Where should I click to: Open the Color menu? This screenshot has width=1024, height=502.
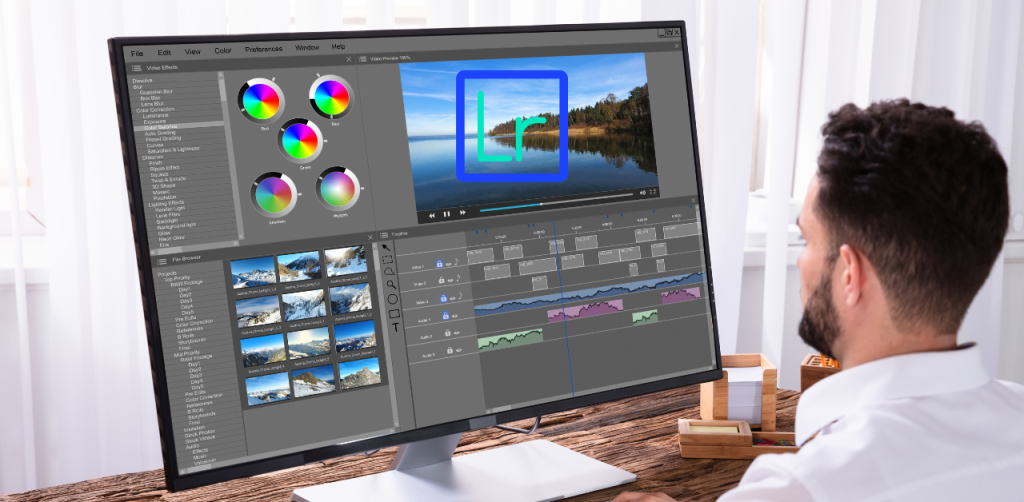pyautogui.click(x=222, y=49)
